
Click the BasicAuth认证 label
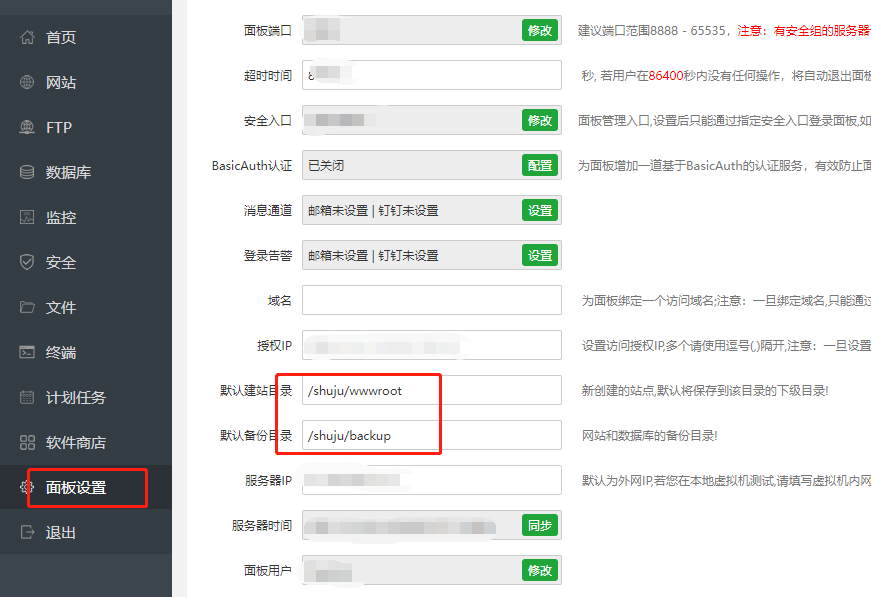pyautogui.click(x=252, y=165)
